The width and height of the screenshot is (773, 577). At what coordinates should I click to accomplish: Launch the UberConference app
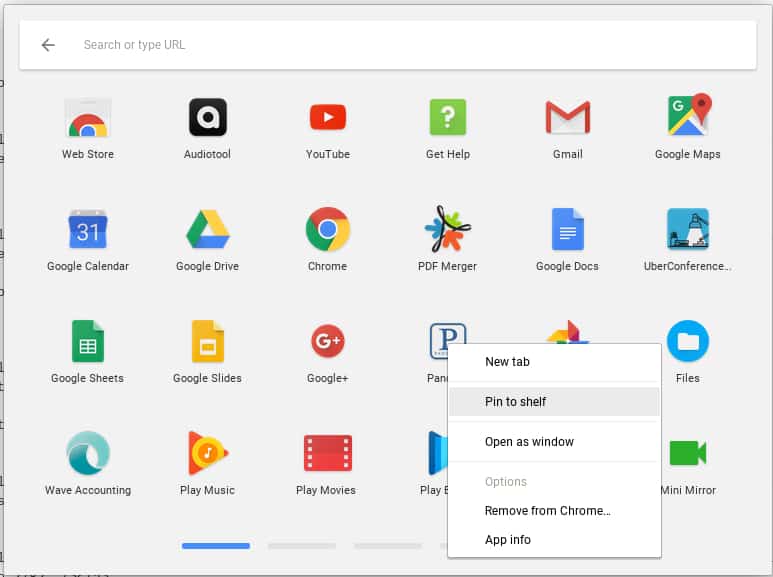[688, 229]
